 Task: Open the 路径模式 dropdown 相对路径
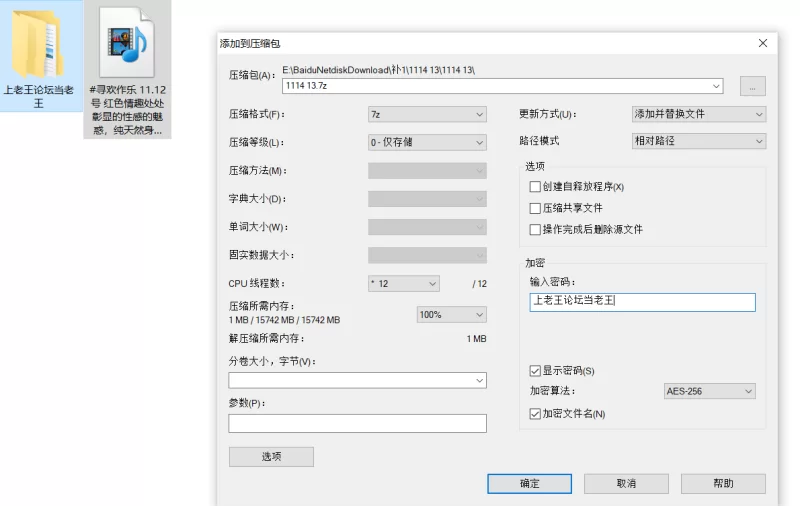[x=699, y=141]
